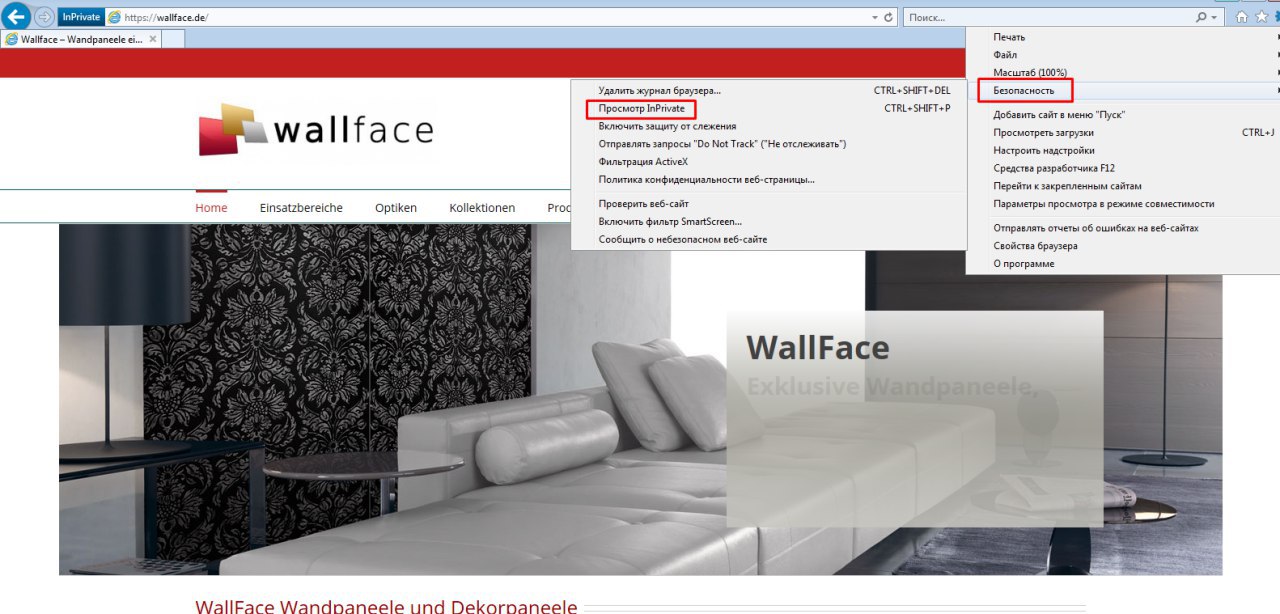Image resolution: width=1280 pixels, height=614 pixels.
Task: Select the Wallface – Wandpaneele tab
Action: [x=80, y=39]
